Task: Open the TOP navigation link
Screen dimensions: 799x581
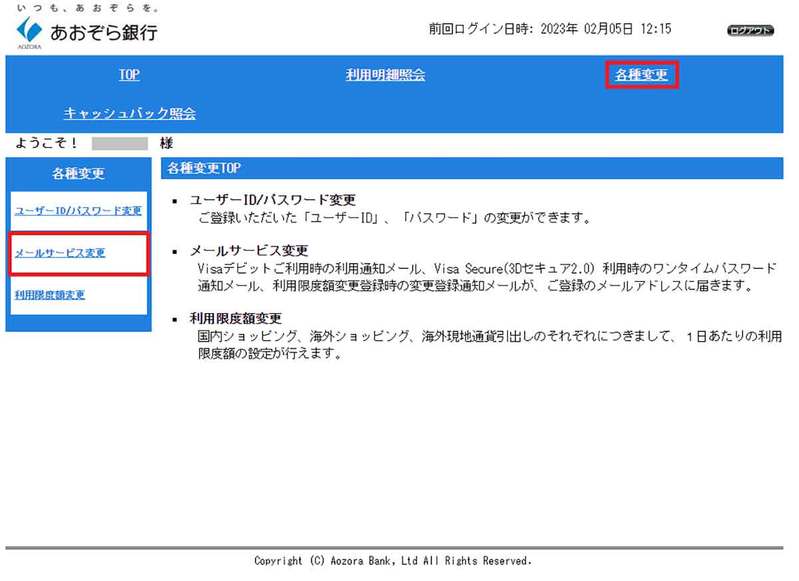Action: (x=129, y=75)
